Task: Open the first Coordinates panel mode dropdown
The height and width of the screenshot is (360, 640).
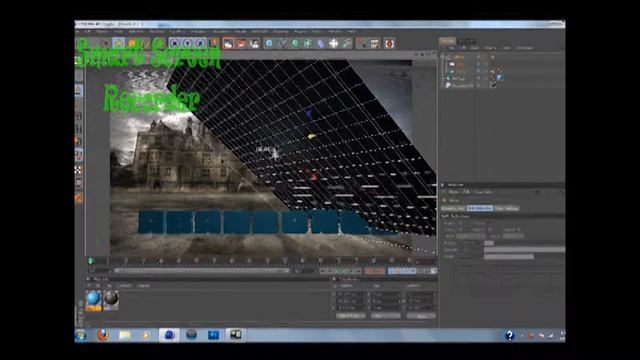Action: [x=351, y=316]
